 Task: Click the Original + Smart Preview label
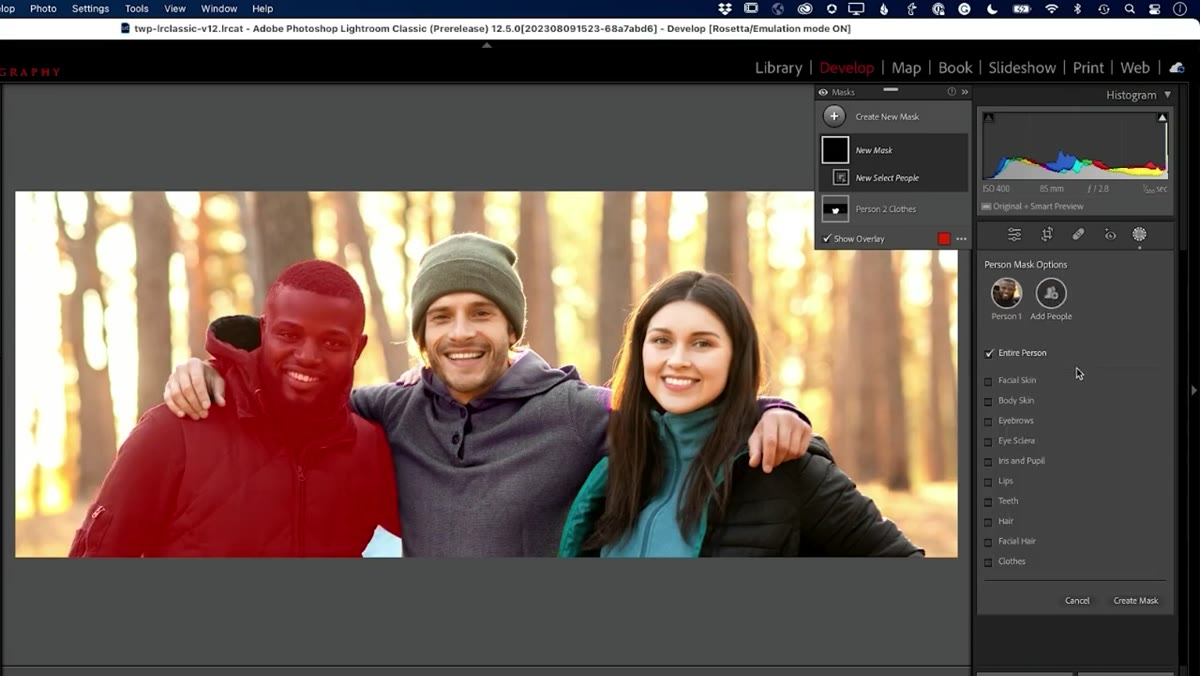[x=1038, y=206]
